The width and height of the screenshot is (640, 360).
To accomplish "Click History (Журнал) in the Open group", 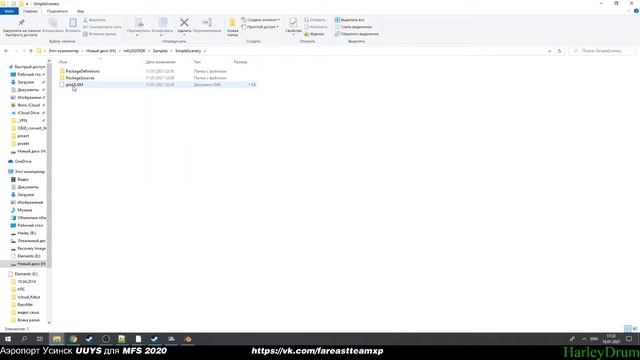I will 314,34.
